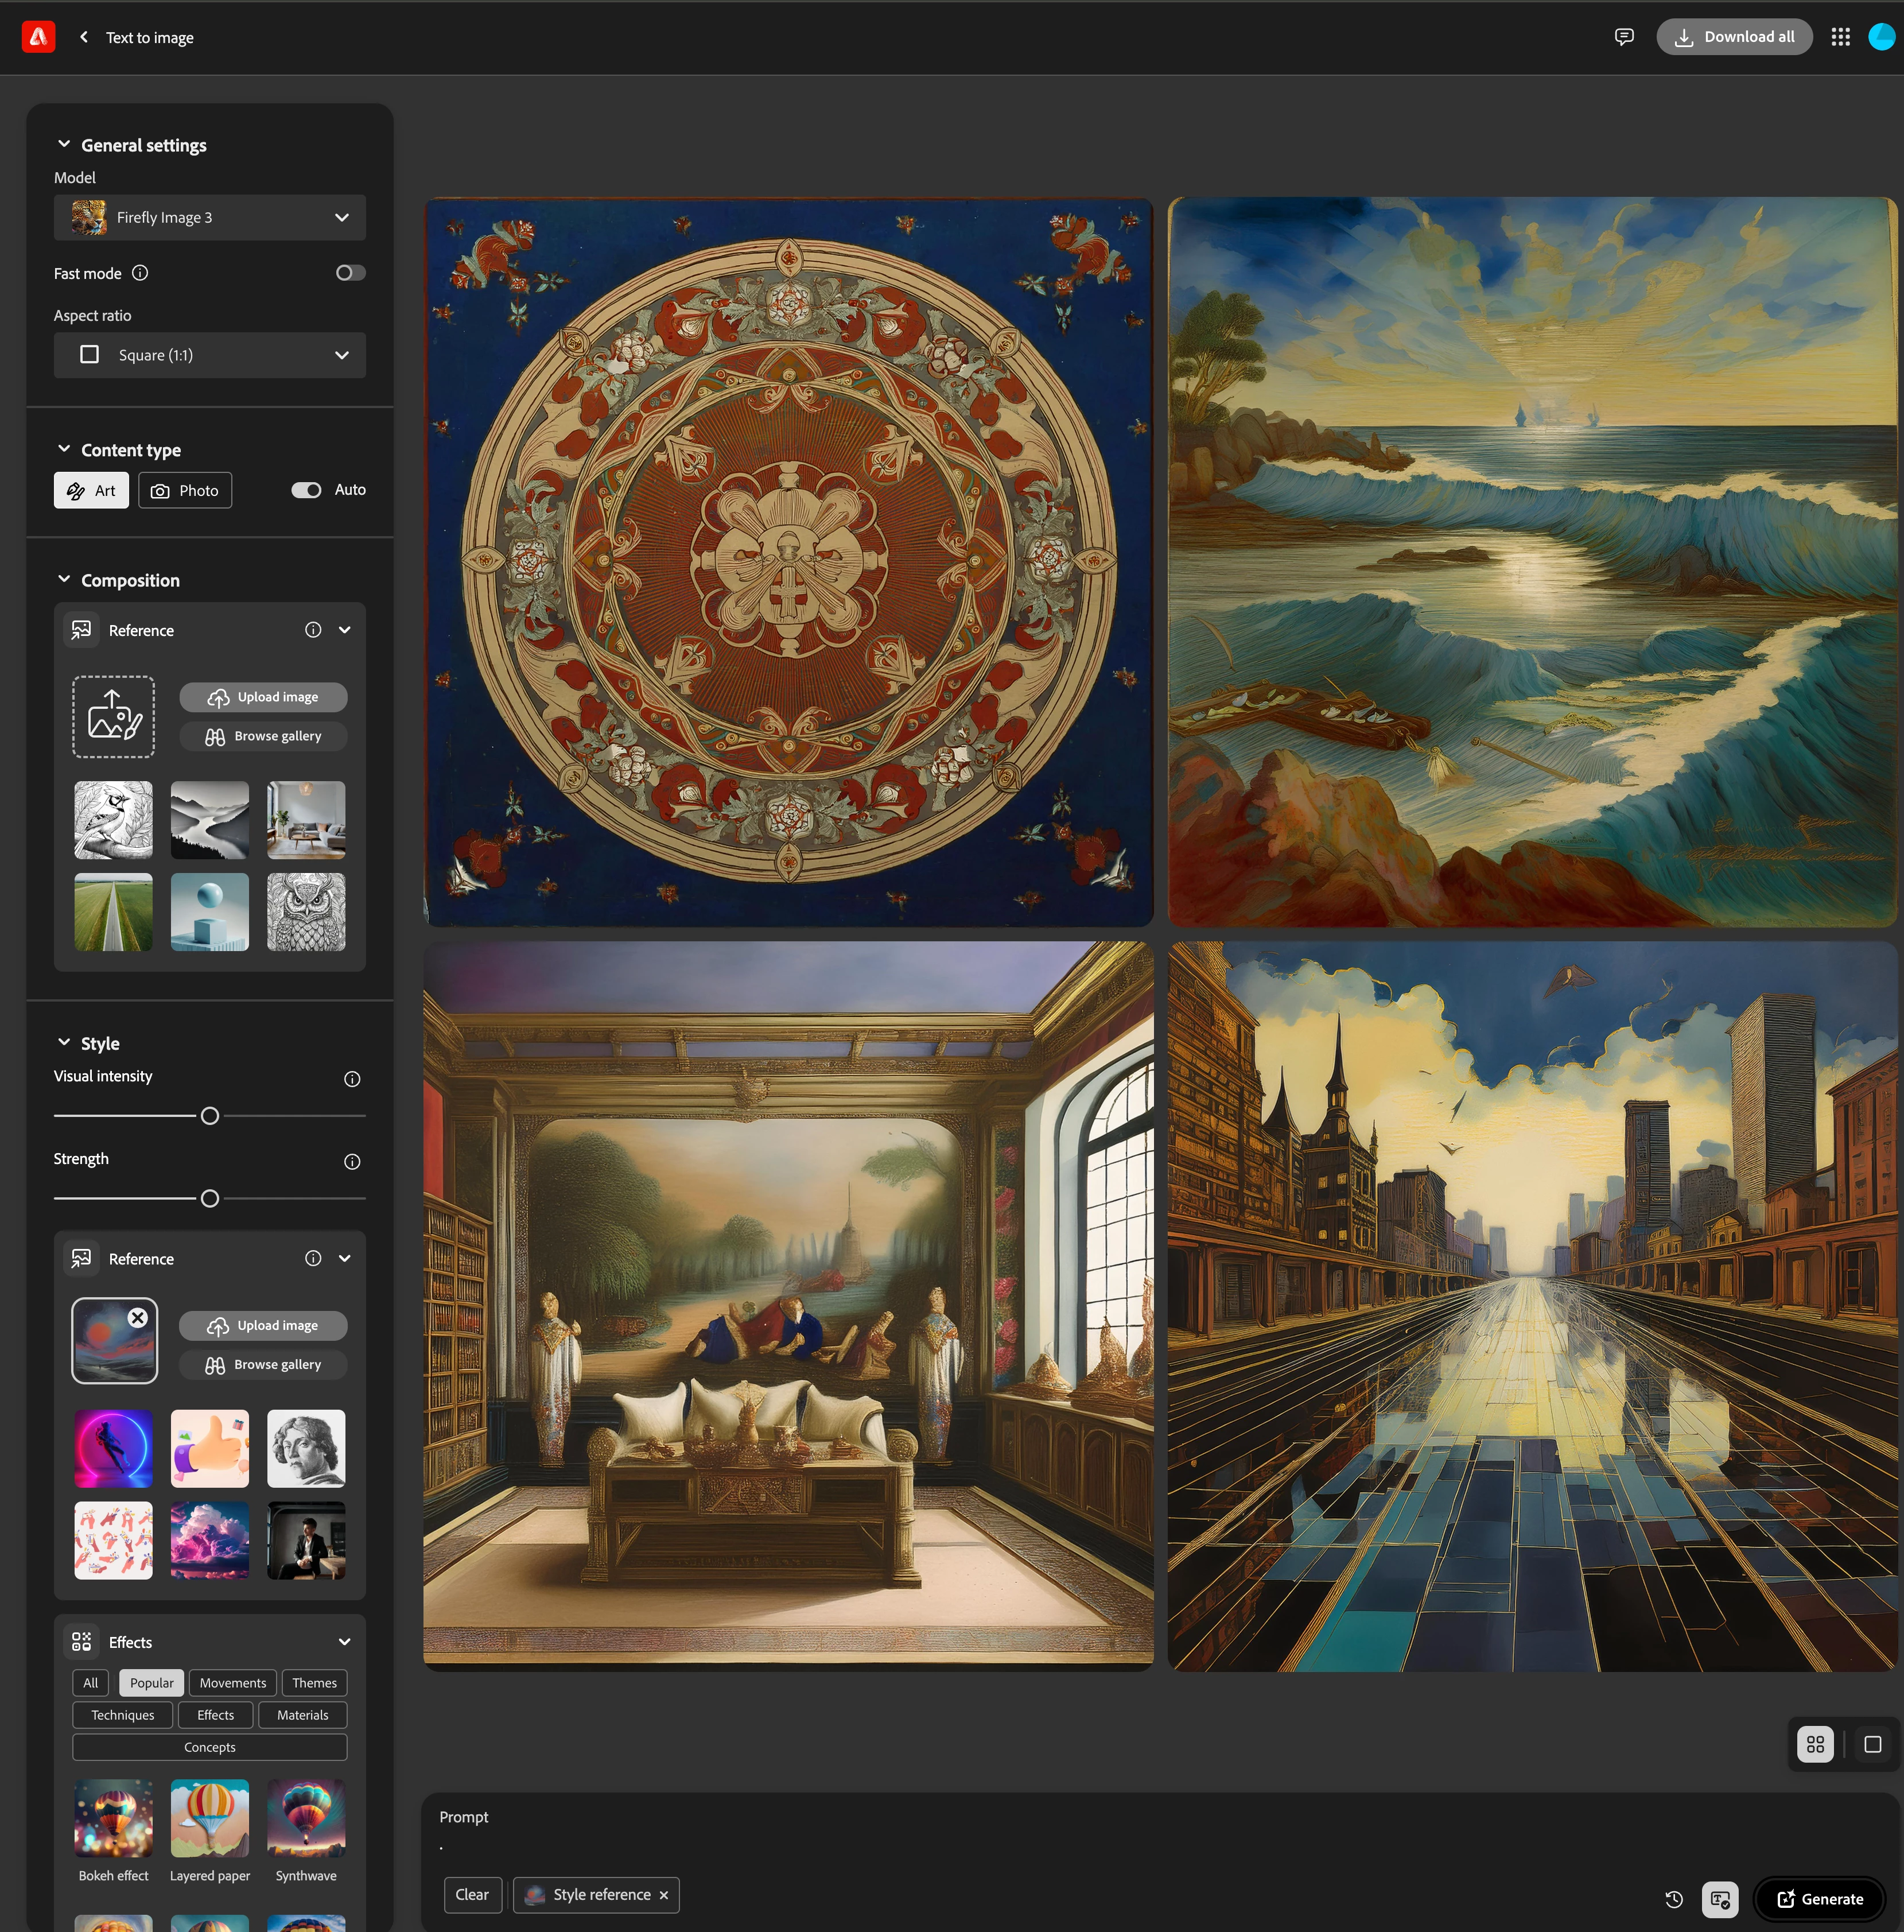Image resolution: width=1904 pixels, height=1932 pixels.
Task: Click Download all button
Action: click(1734, 37)
